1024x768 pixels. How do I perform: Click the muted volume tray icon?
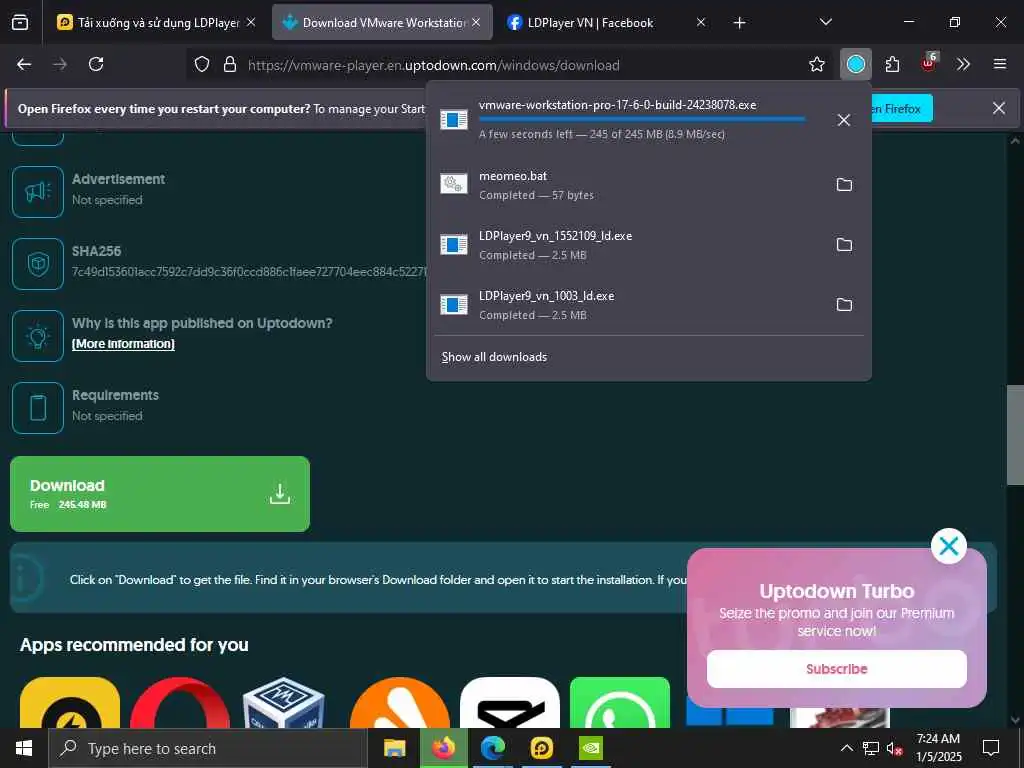point(894,748)
